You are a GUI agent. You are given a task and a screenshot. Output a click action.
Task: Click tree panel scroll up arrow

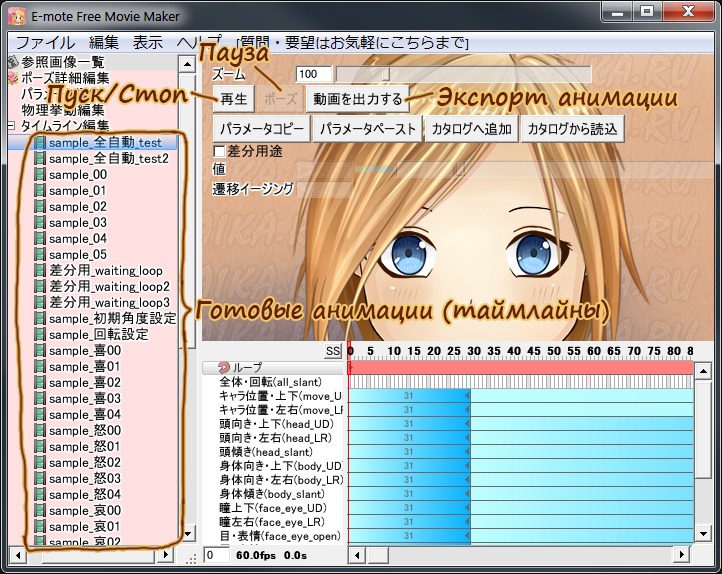(187, 64)
